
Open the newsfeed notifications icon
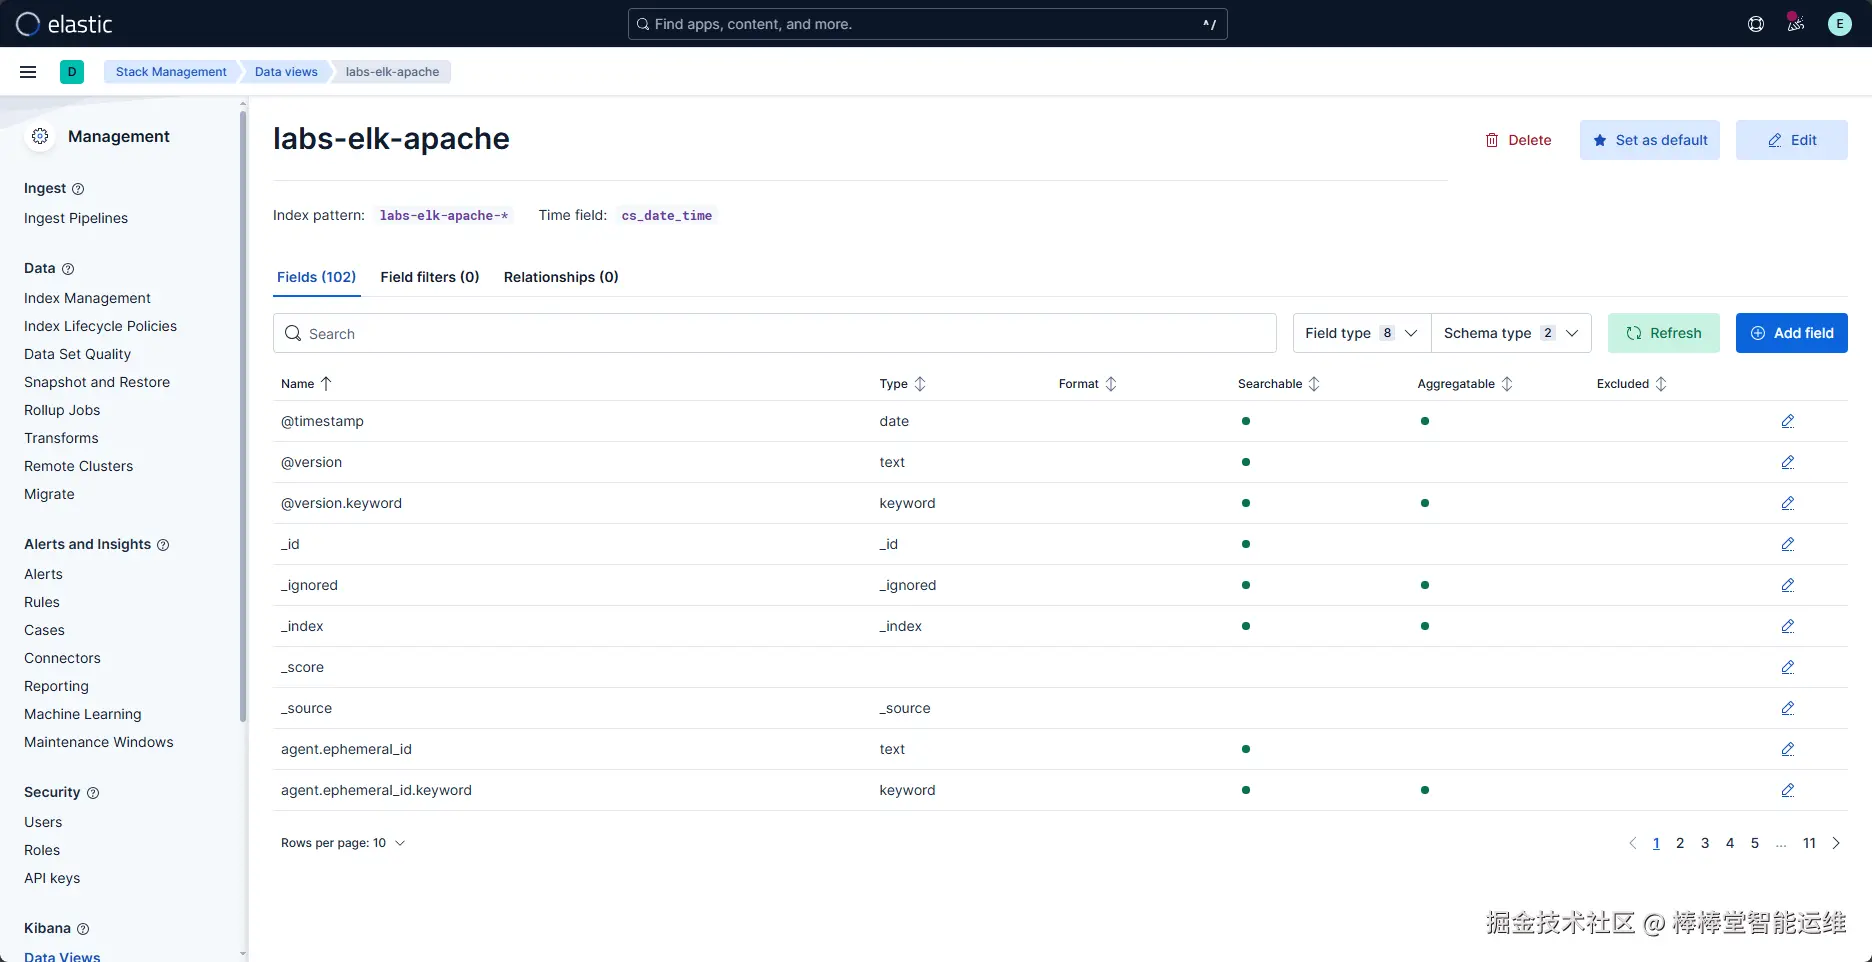tap(1796, 24)
